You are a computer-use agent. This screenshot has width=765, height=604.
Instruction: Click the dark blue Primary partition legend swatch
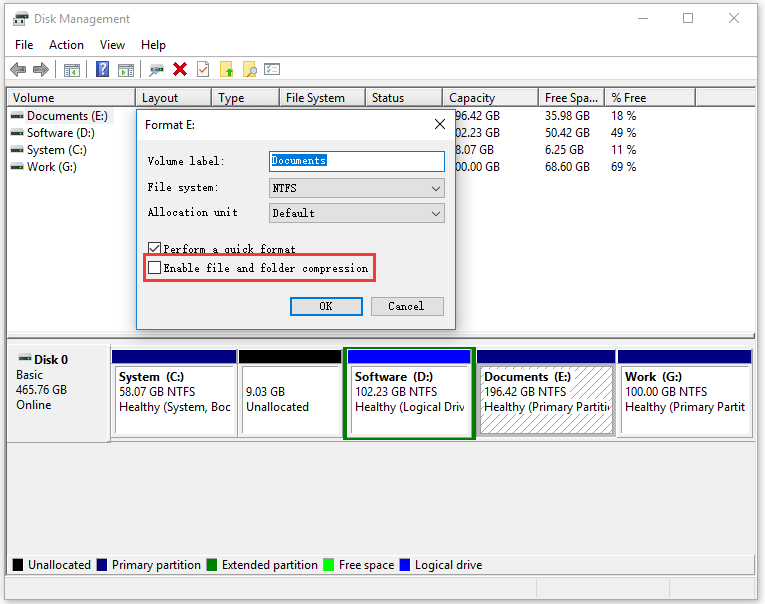[x=102, y=565]
